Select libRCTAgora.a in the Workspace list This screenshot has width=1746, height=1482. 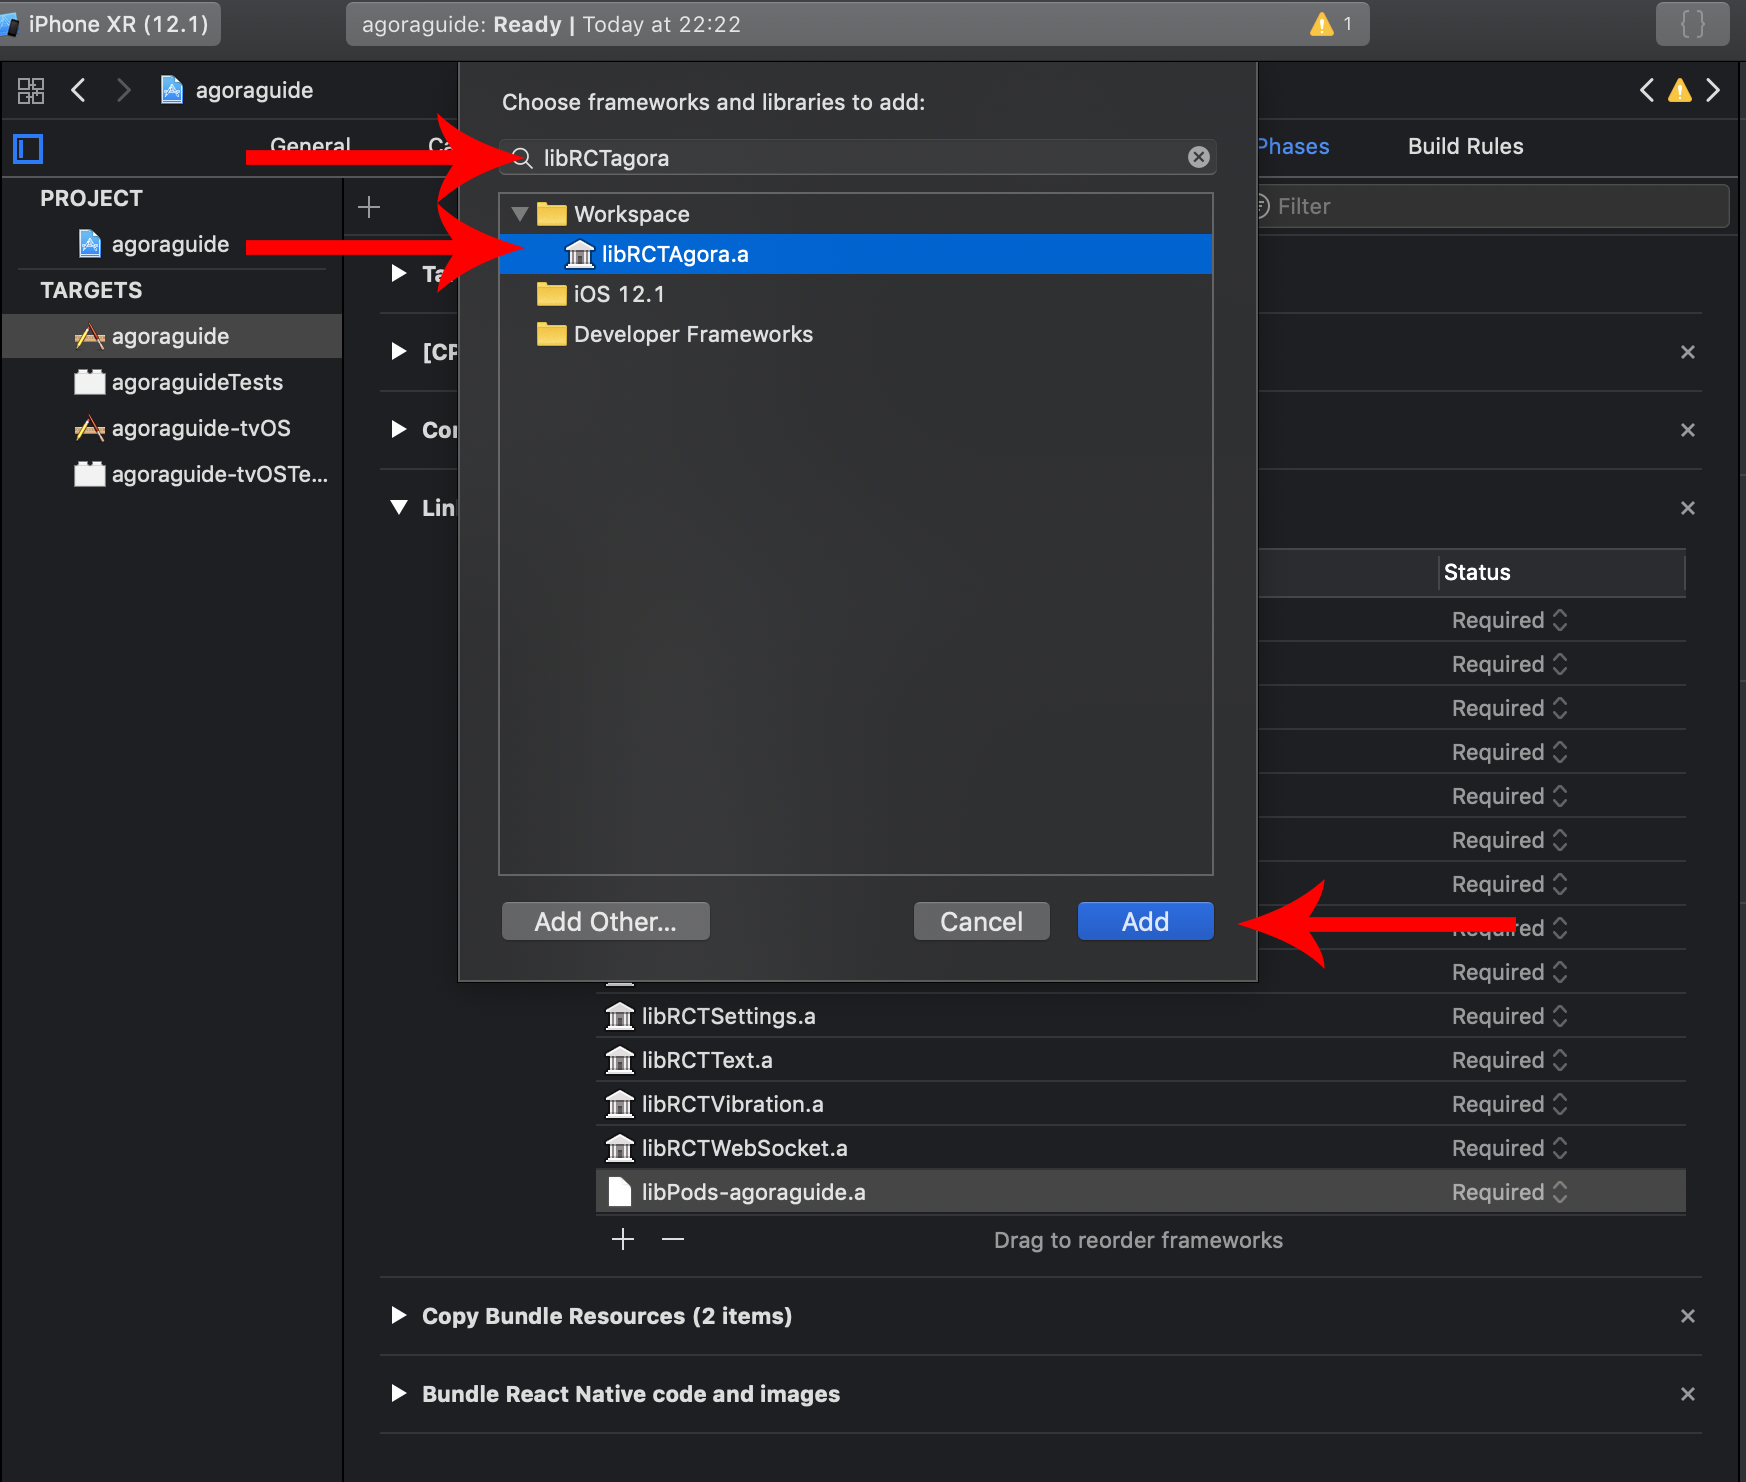(x=856, y=254)
